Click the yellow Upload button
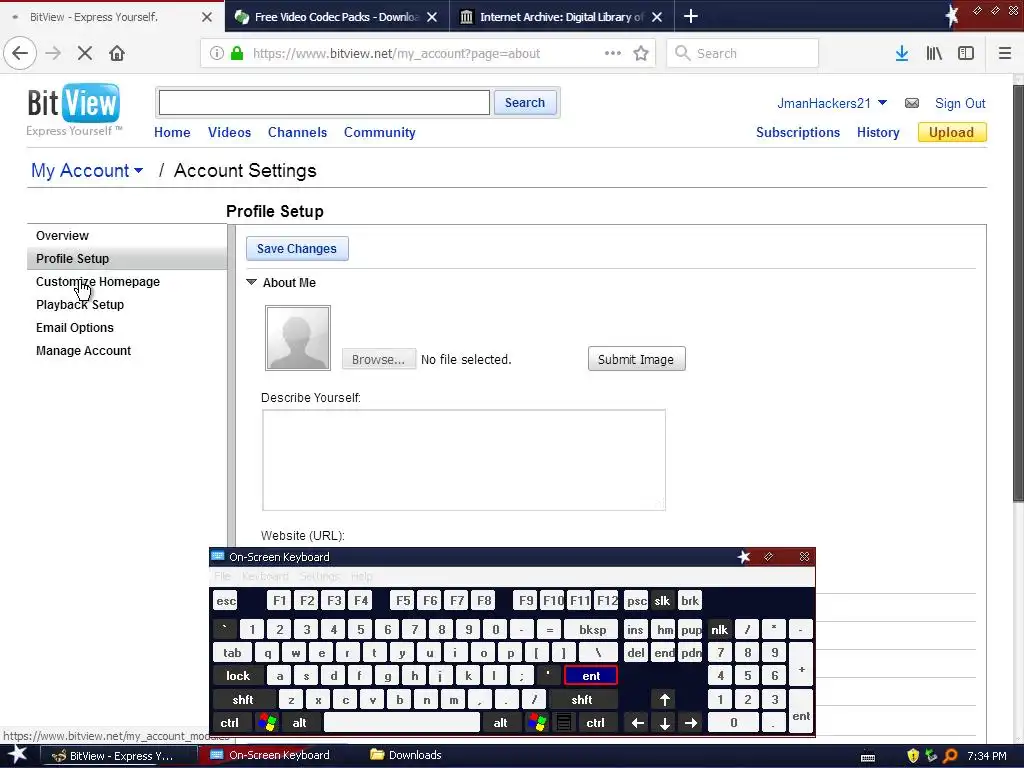Image resolution: width=1024 pixels, height=768 pixels. click(x=952, y=132)
